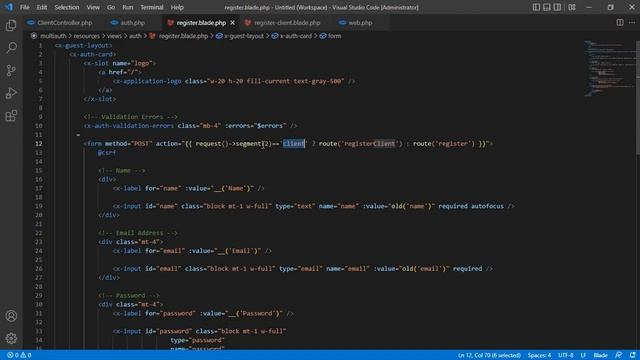The width and height of the screenshot is (640, 360).
Task: Open More Actions ellipsis in editor
Action: tap(632, 22)
